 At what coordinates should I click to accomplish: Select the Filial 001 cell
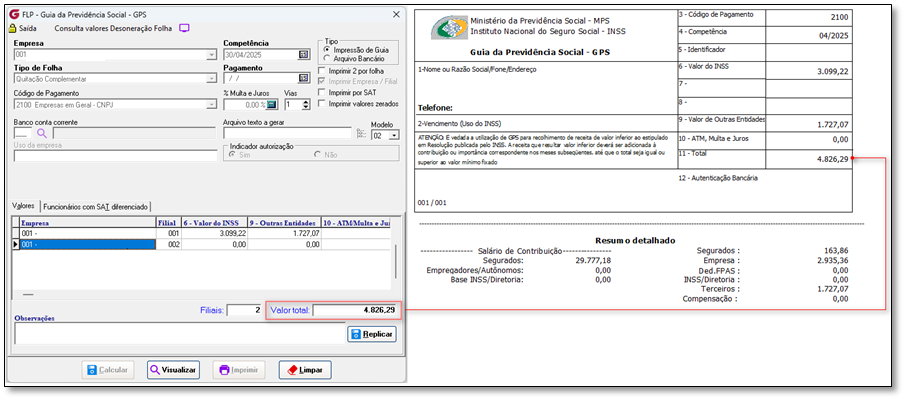tap(169, 233)
